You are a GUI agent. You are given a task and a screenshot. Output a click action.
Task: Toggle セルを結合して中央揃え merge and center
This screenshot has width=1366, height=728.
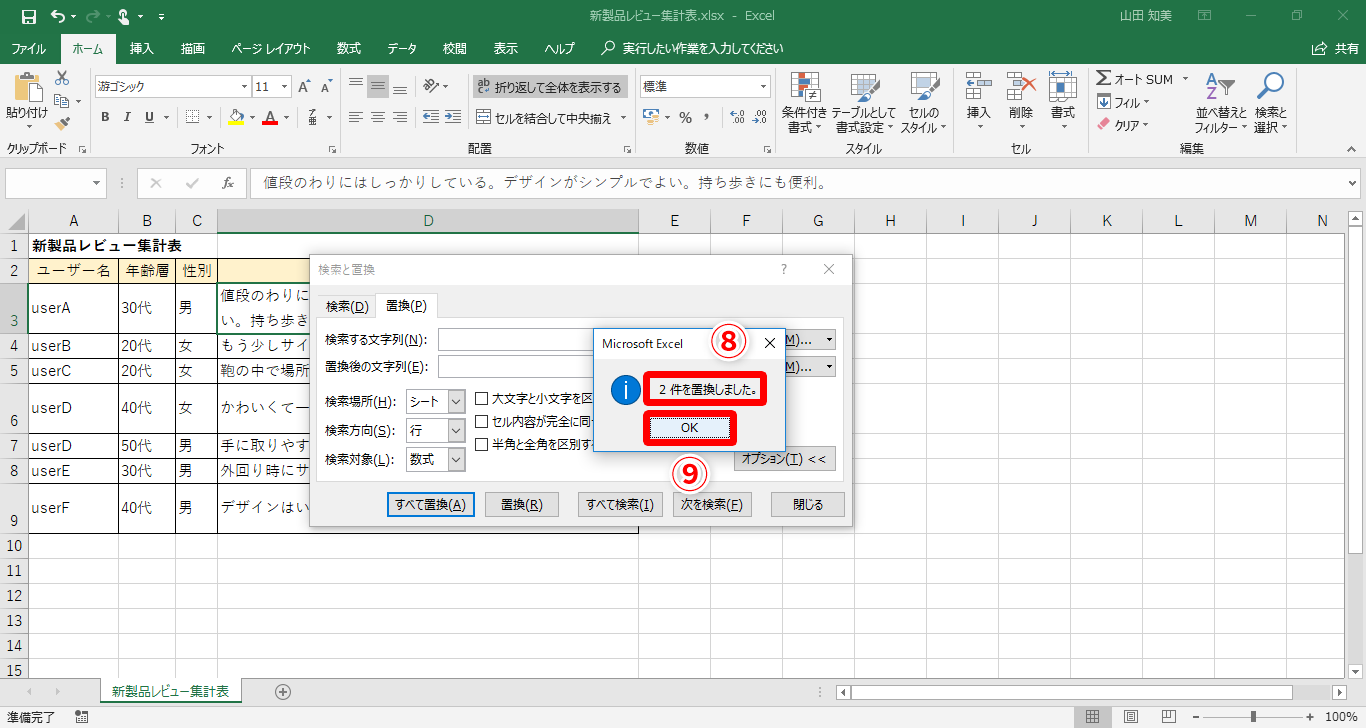(x=547, y=118)
